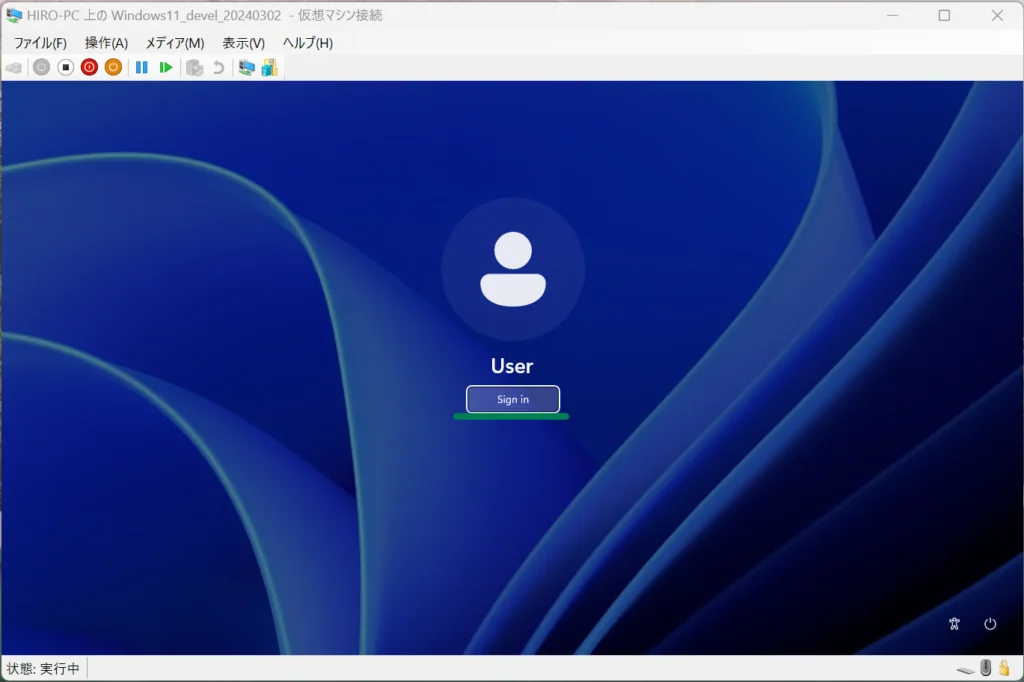Turn off the VM with the stop icon
This screenshot has width=1024, height=682.
point(65,67)
